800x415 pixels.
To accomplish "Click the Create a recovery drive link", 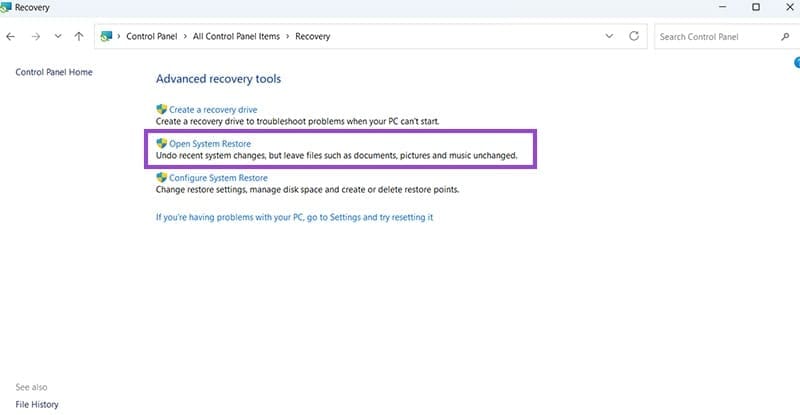I will (x=213, y=109).
